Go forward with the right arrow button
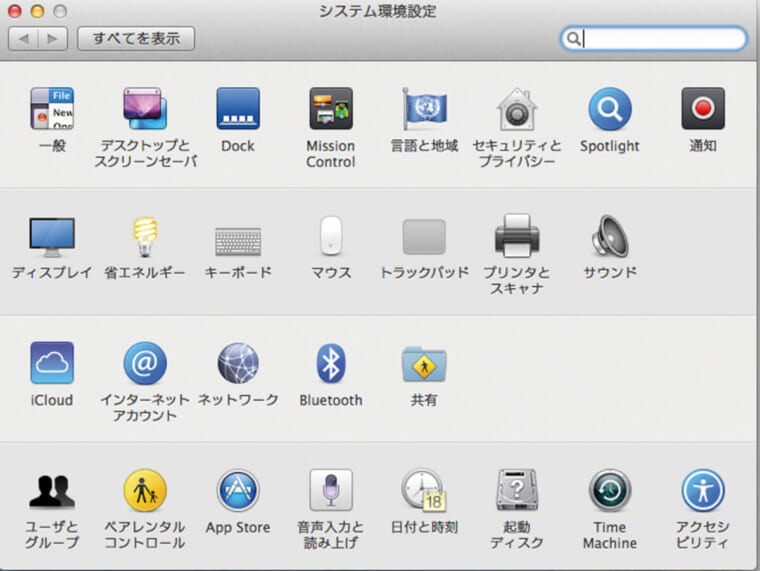760x571 pixels. coord(53,38)
